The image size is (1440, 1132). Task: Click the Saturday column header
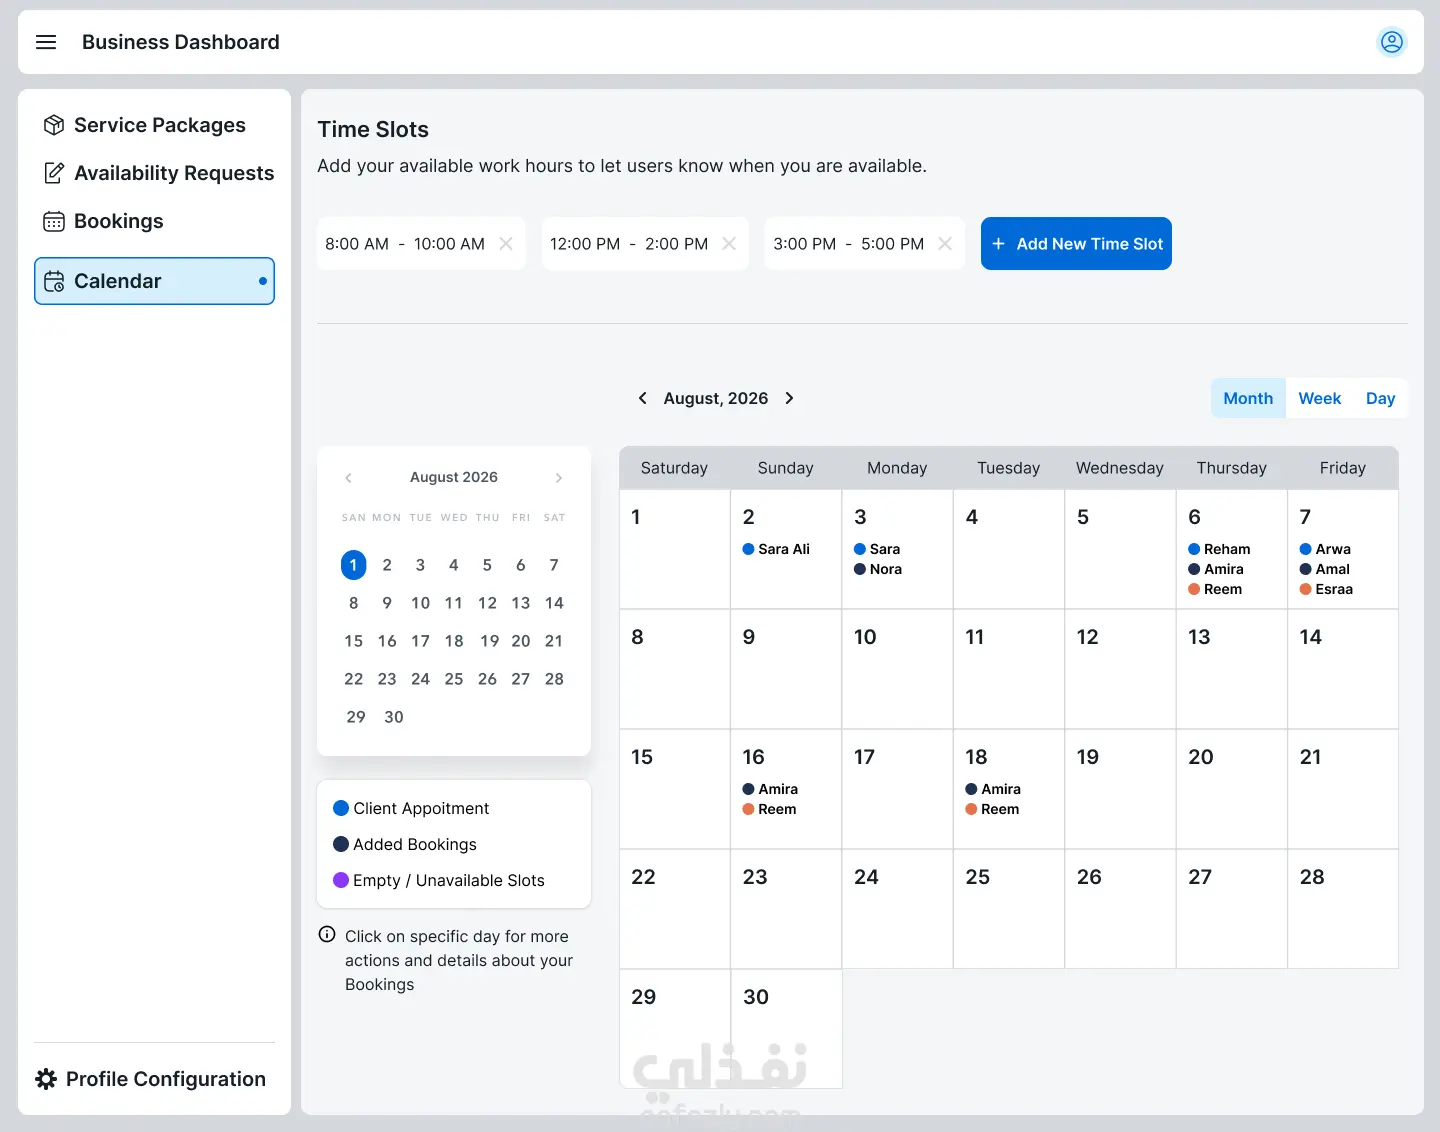pos(674,468)
